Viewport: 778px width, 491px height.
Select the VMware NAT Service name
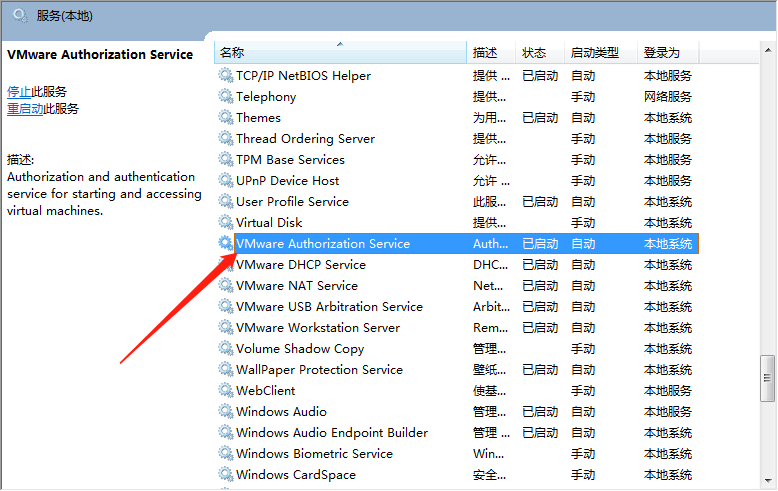297,286
